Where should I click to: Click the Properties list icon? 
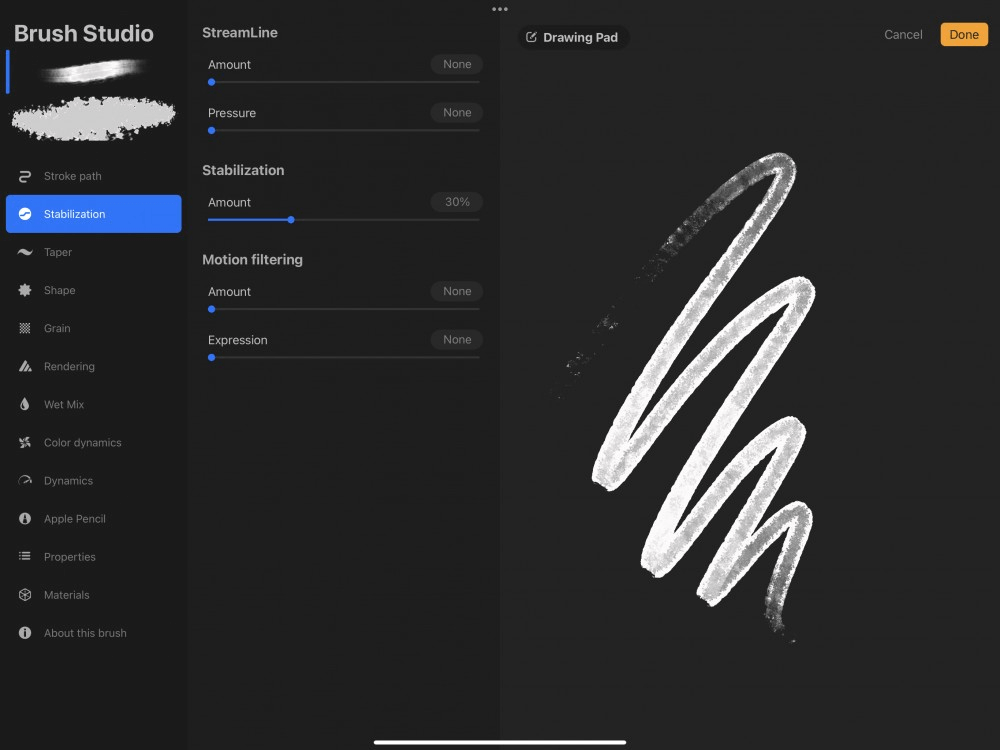point(25,556)
